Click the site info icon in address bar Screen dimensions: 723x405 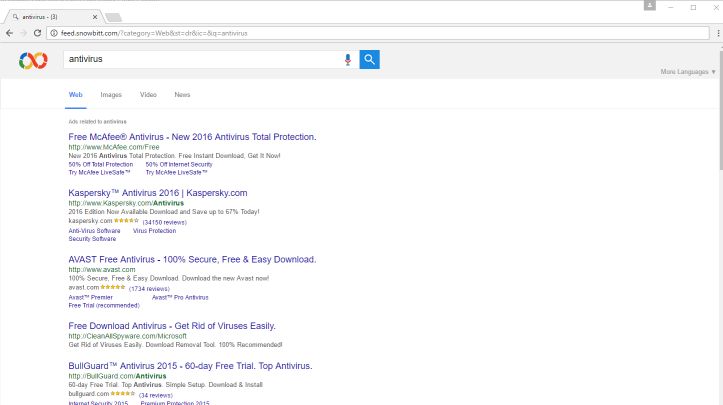(x=53, y=33)
